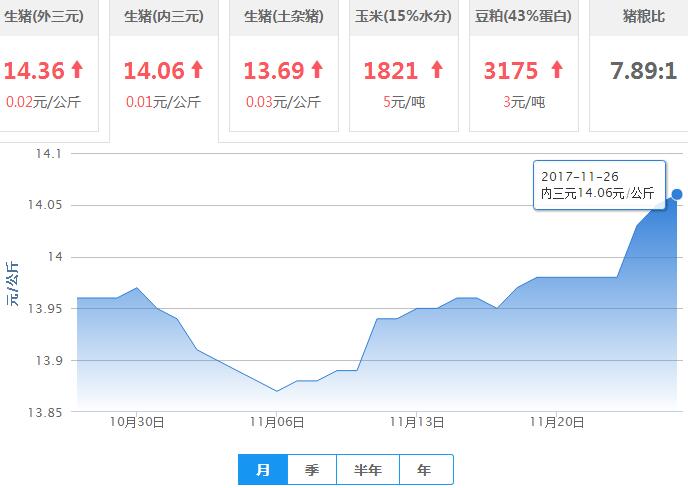This screenshot has width=688, height=488.
Task: Click the red up arrow beside 1821
Action: [437, 70]
